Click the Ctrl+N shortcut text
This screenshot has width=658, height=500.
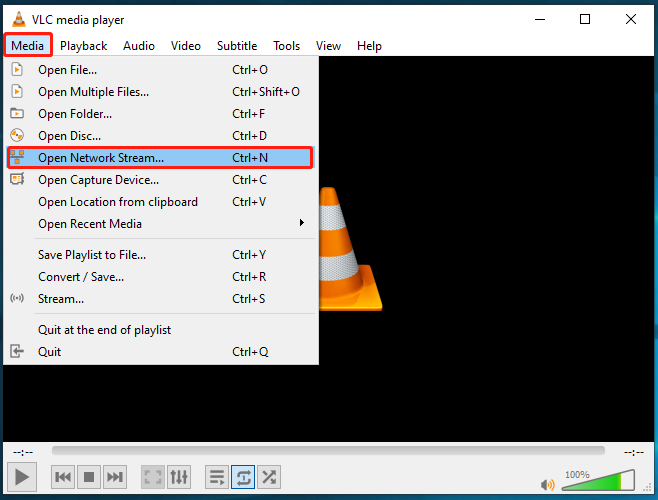pyautogui.click(x=250, y=158)
